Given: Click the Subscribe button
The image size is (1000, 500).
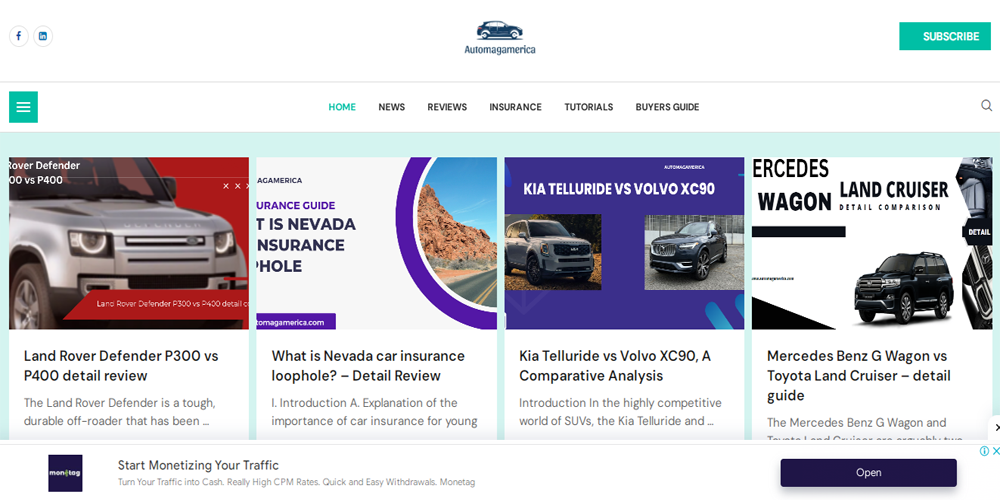Looking at the screenshot, I should (x=945, y=36).
